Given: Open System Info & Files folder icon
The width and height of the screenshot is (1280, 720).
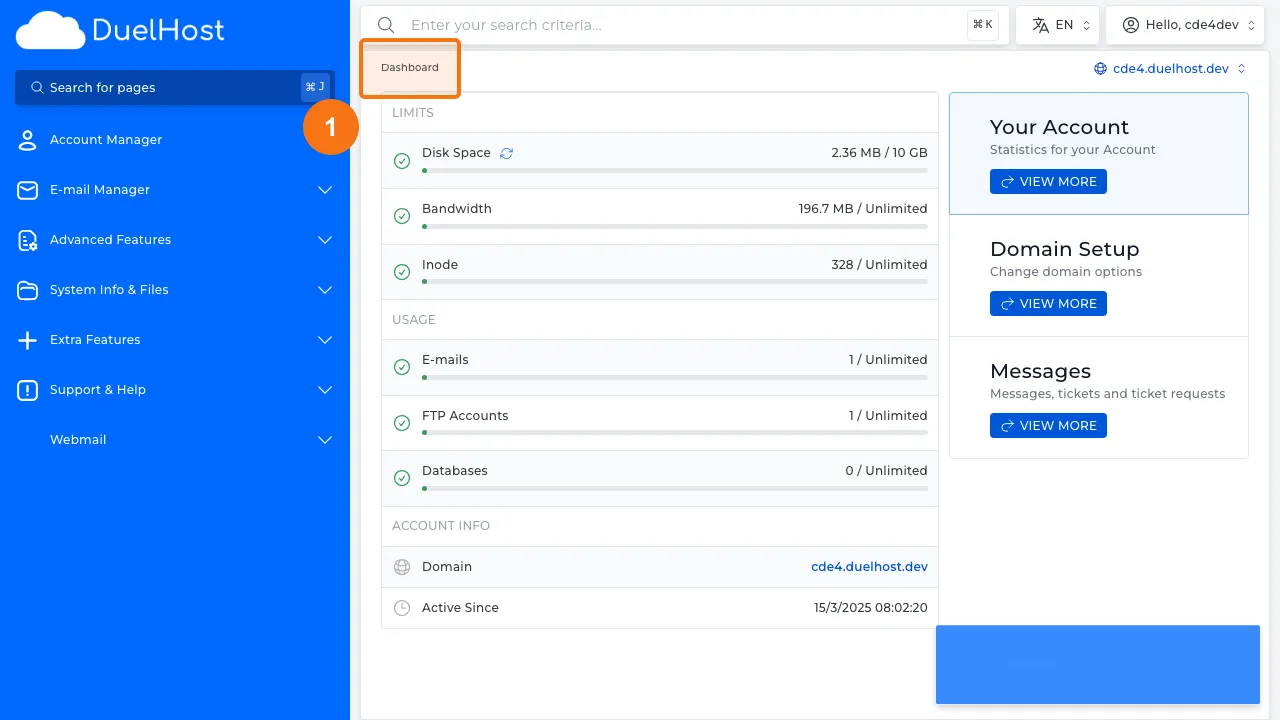Looking at the screenshot, I should click(27, 290).
